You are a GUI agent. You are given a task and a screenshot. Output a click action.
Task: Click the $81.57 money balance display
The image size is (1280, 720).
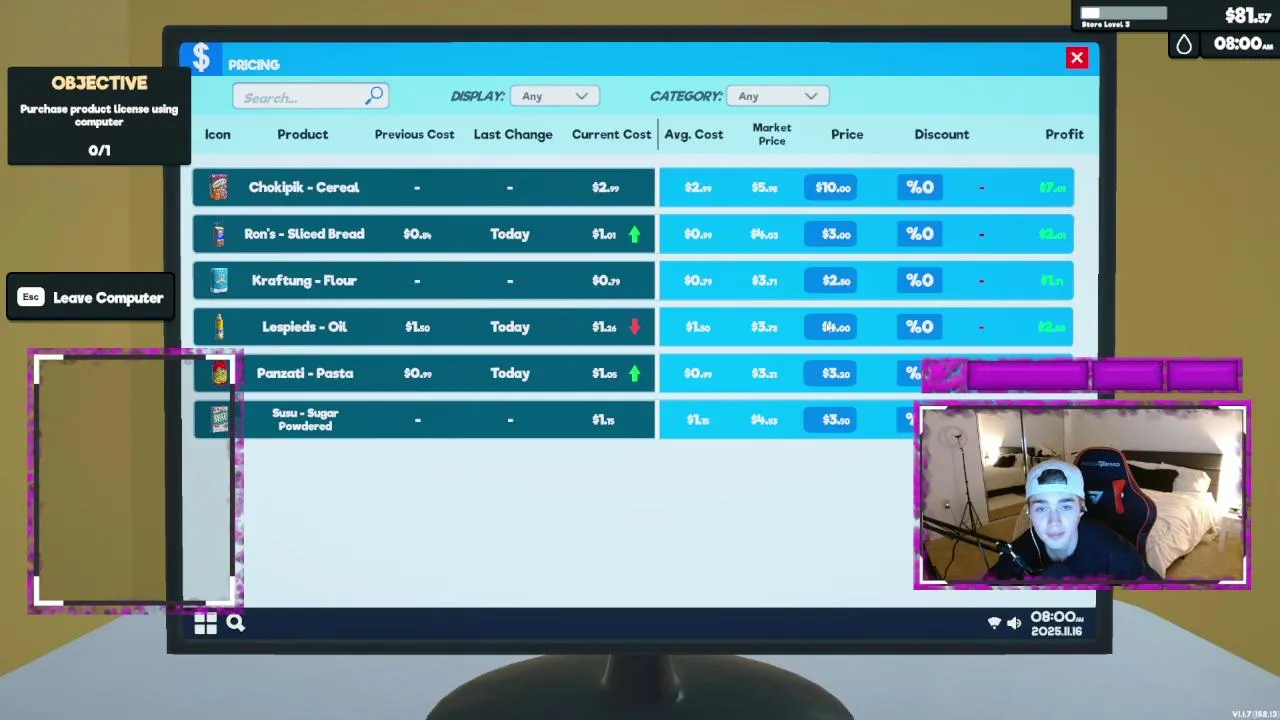point(1248,16)
